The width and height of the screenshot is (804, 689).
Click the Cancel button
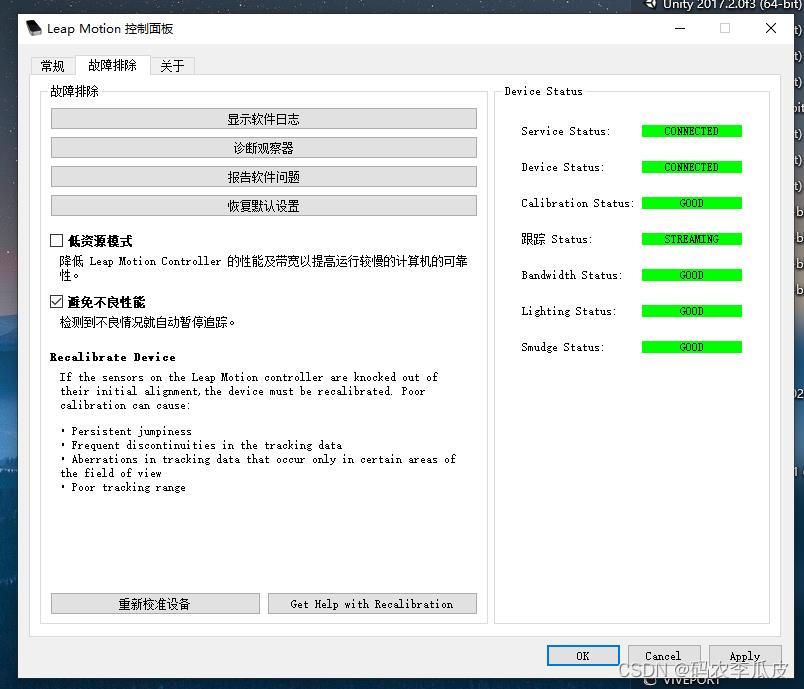pos(664,655)
